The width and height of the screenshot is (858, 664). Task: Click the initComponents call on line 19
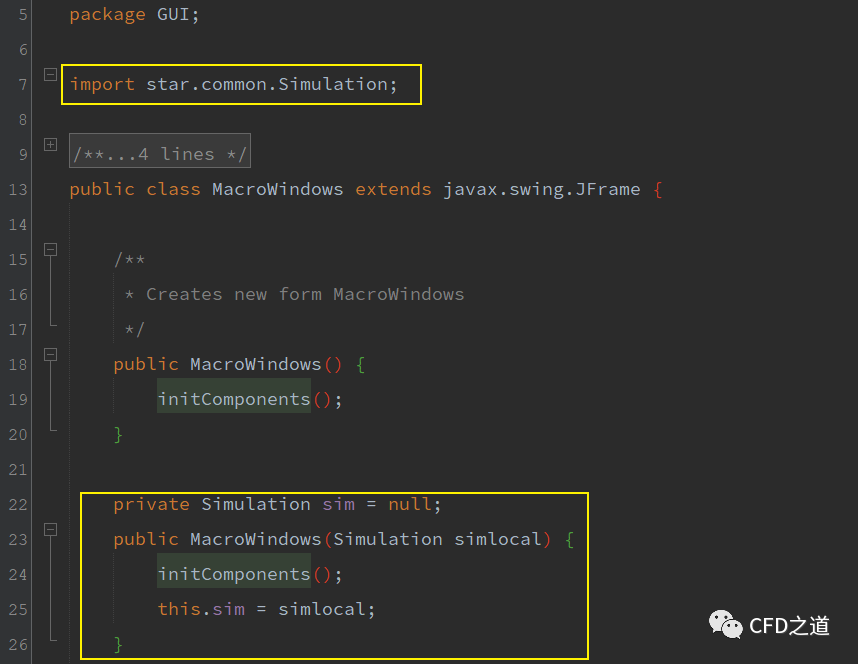coord(234,399)
